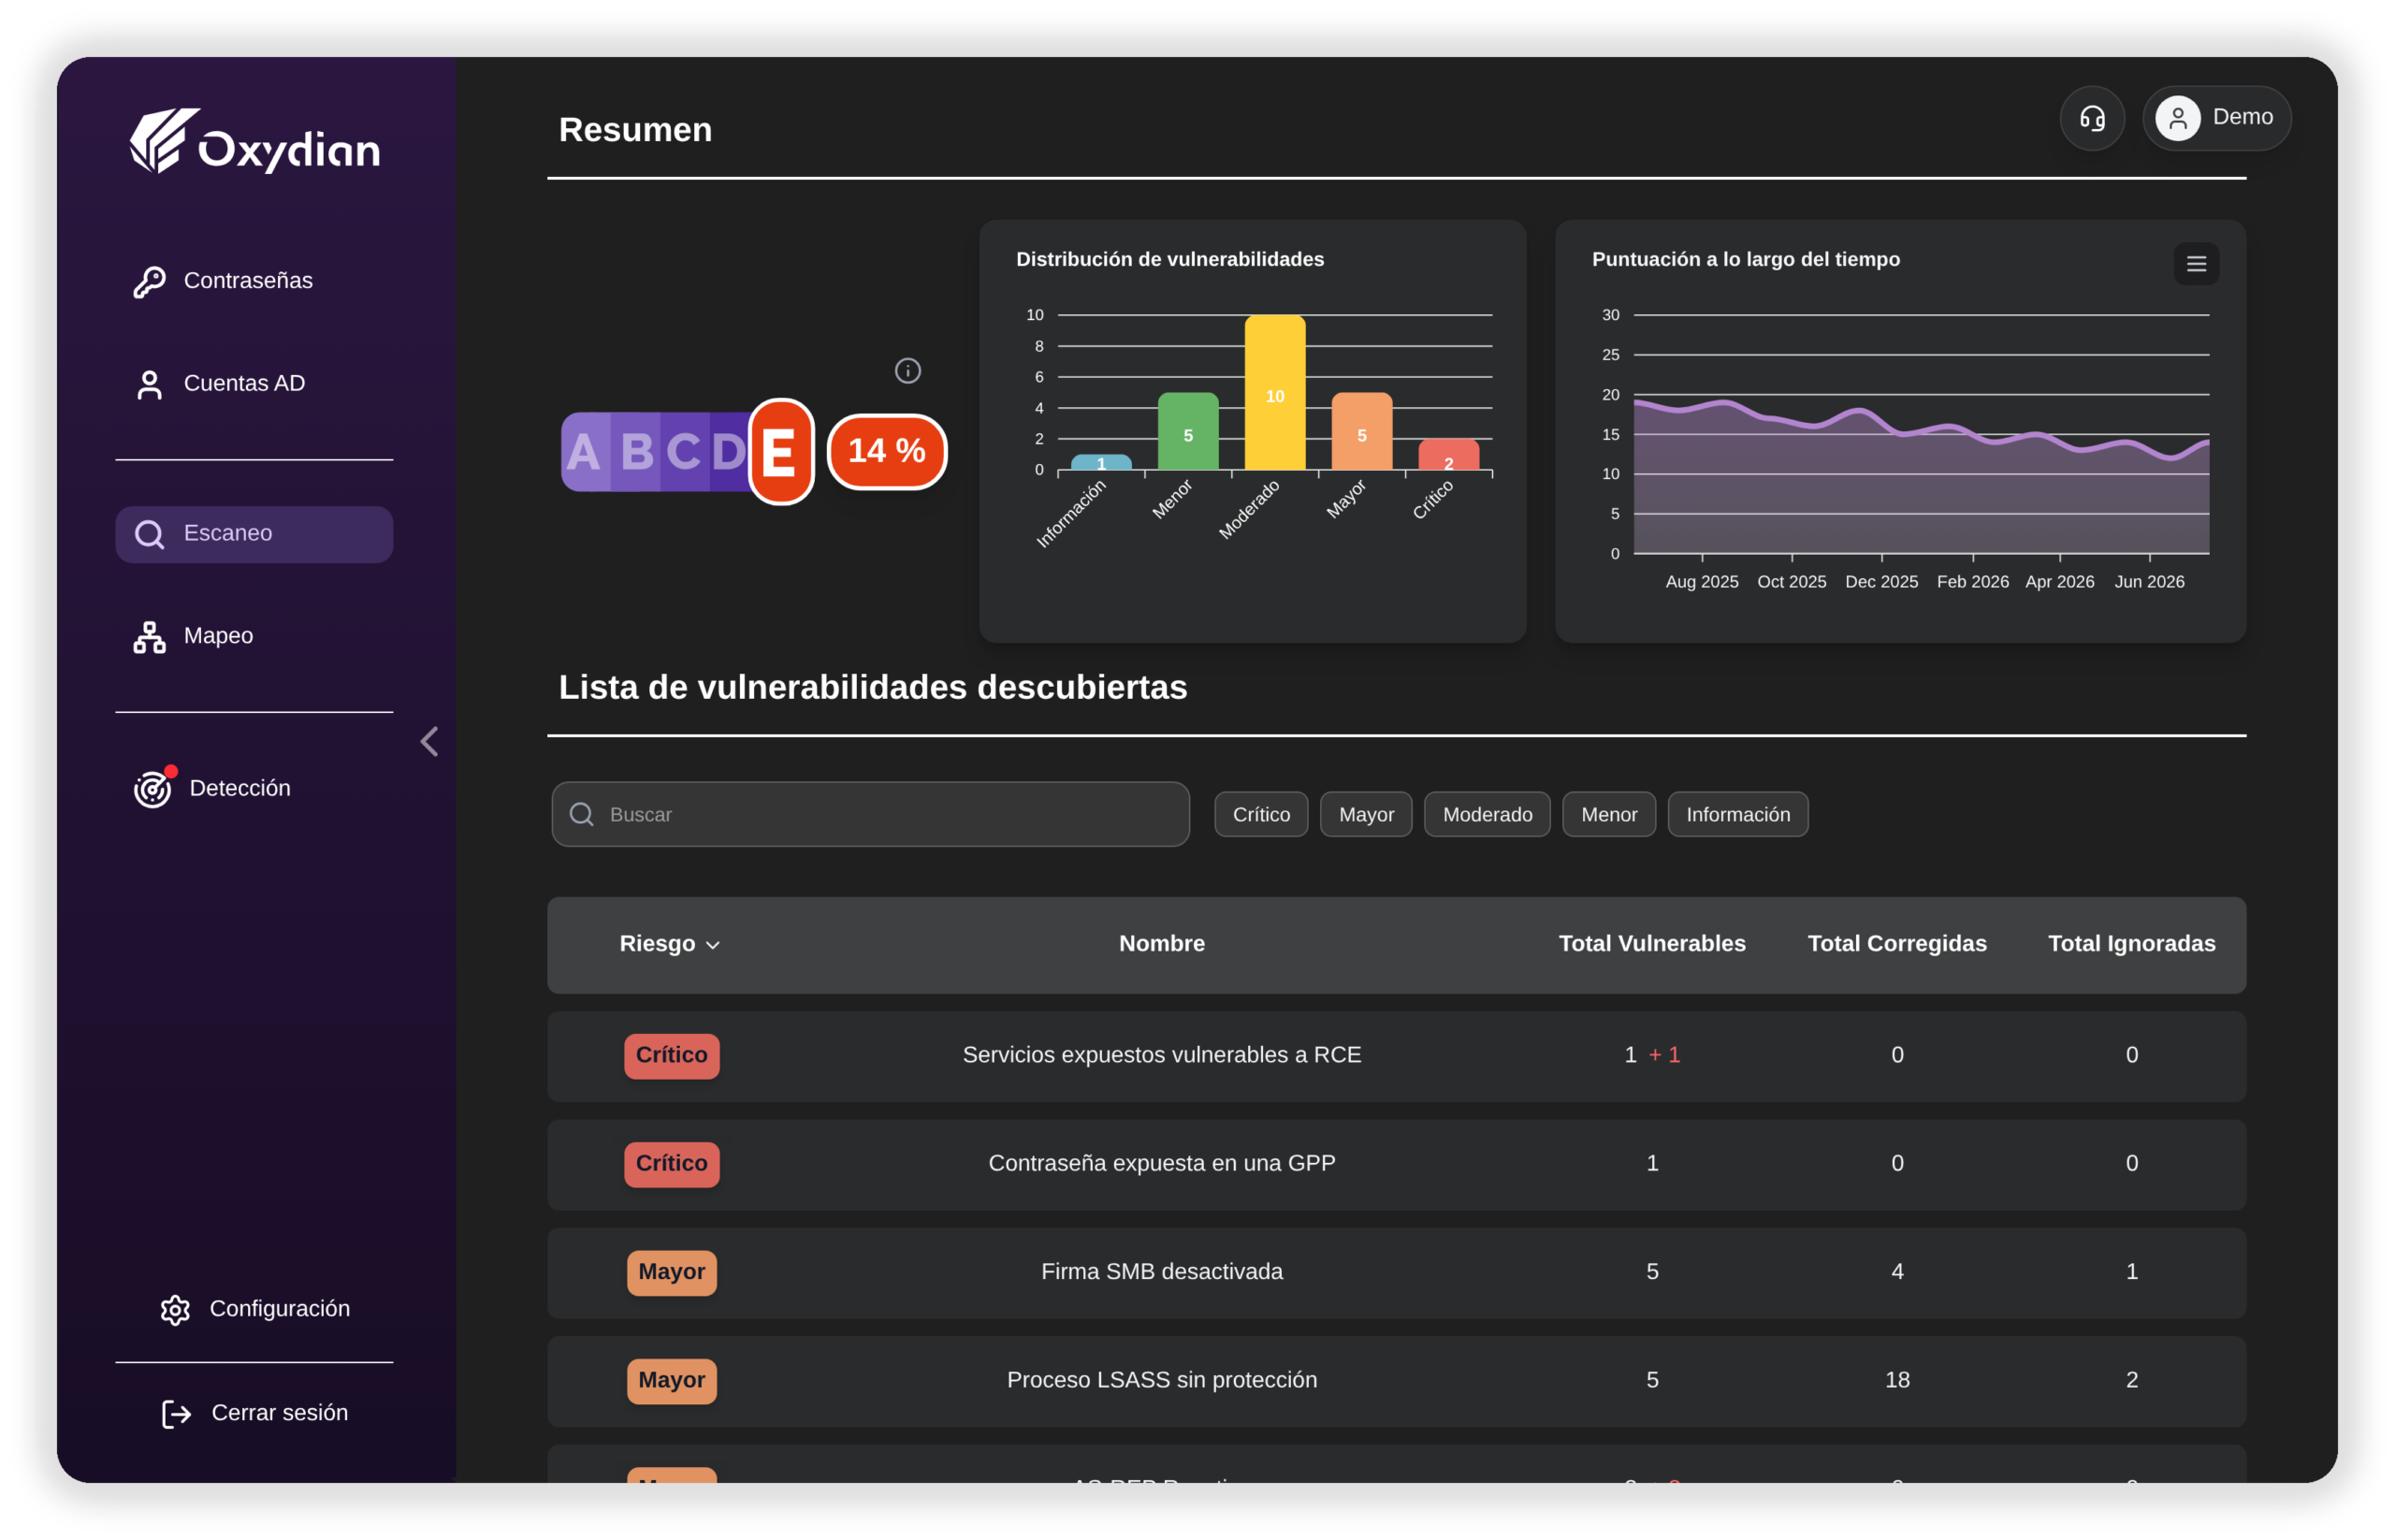Click the Nombre column header

pyautogui.click(x=1162, y=944)
